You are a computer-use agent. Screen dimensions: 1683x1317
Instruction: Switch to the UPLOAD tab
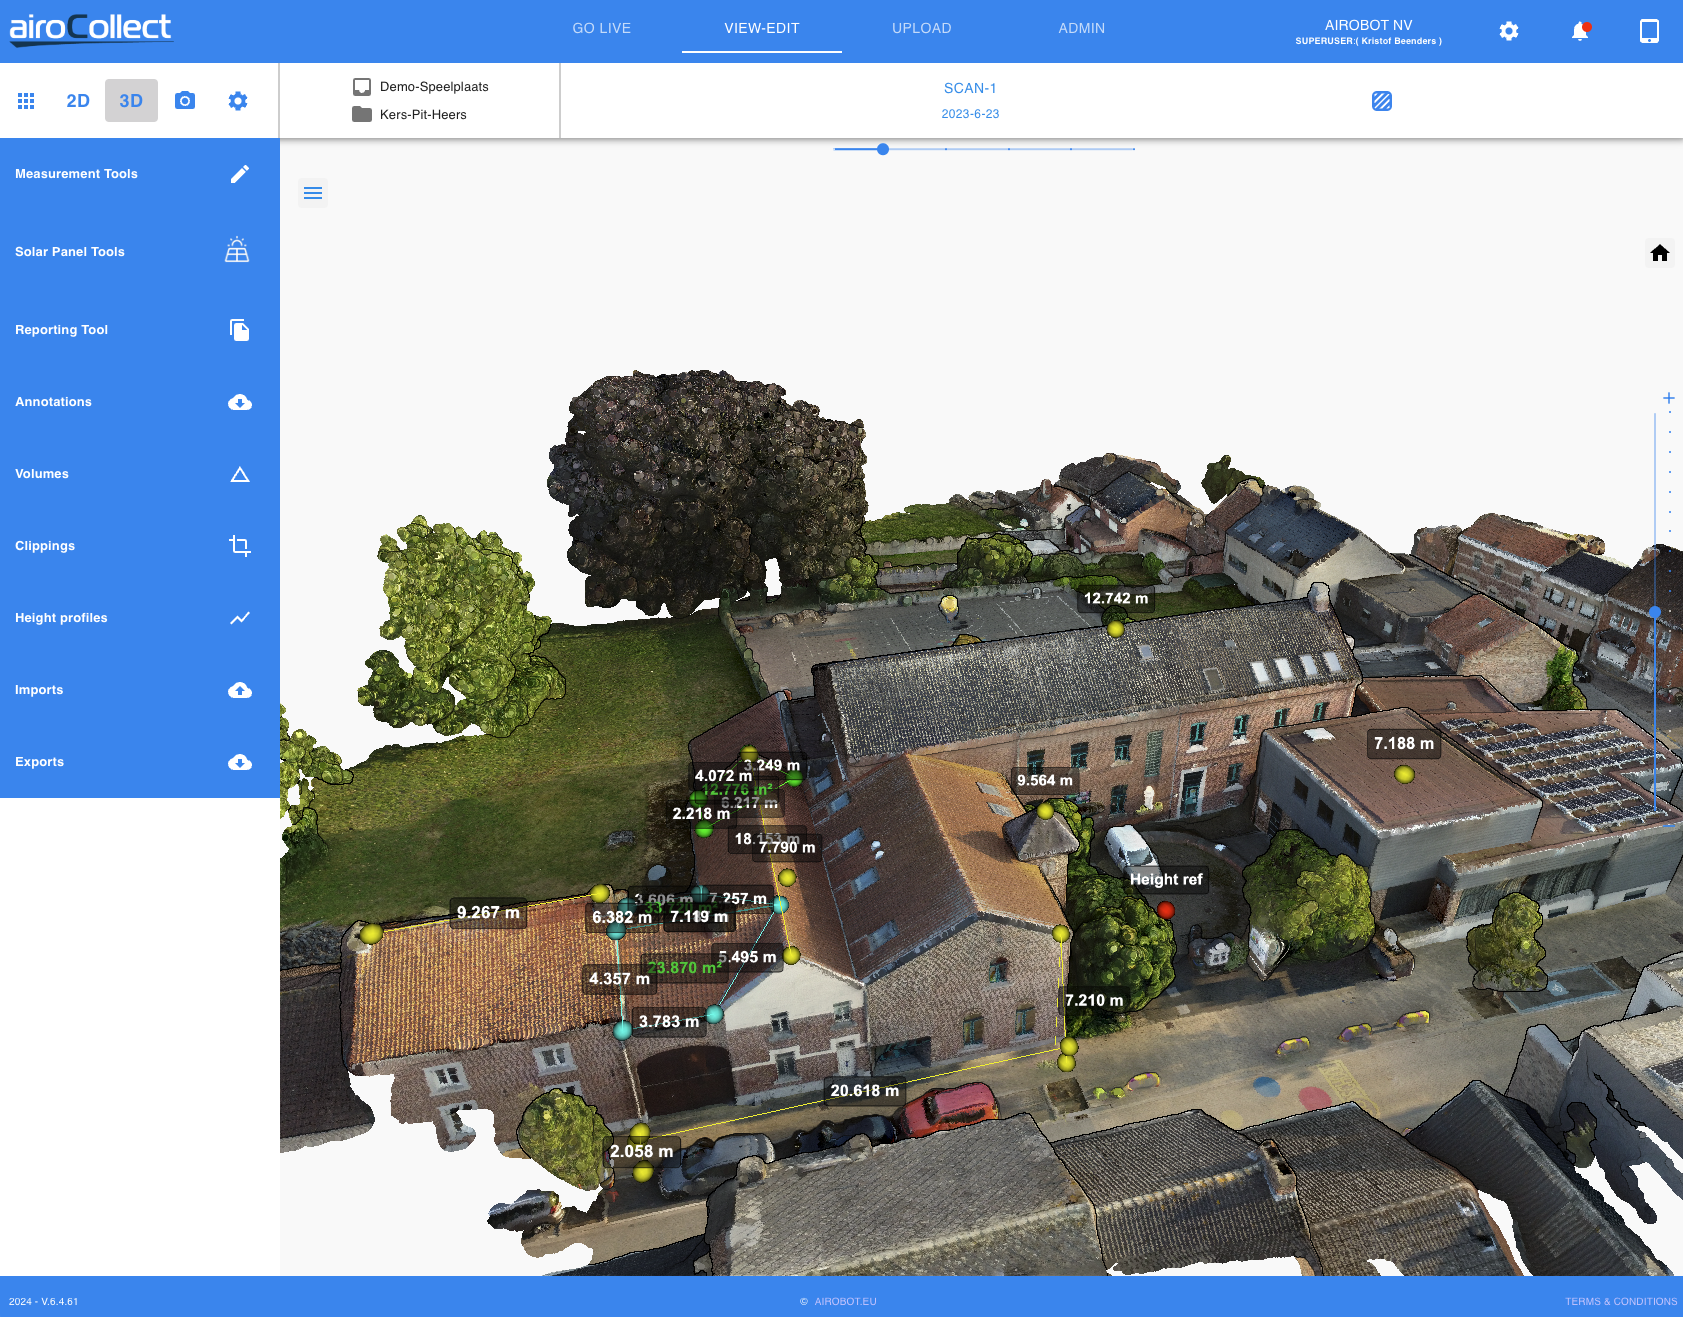[x=921, y=28]
